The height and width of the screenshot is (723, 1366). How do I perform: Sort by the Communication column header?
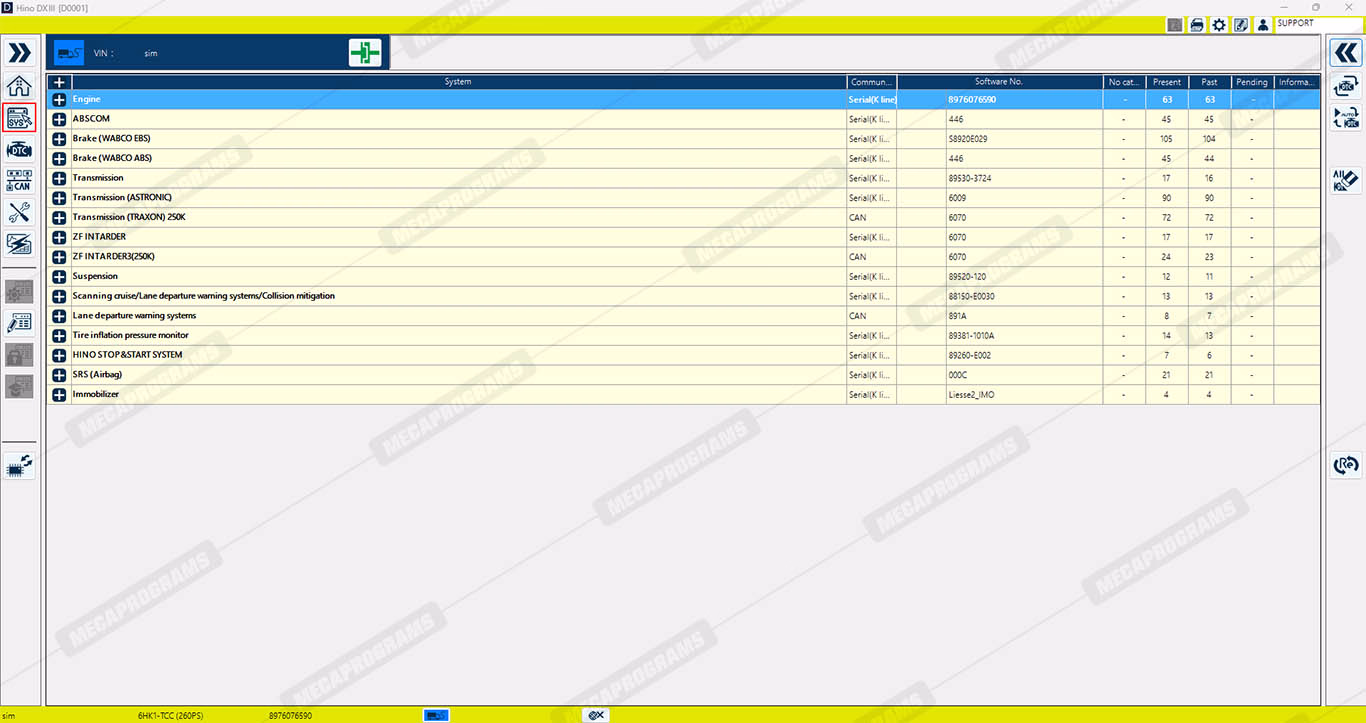tap(872, 82)
